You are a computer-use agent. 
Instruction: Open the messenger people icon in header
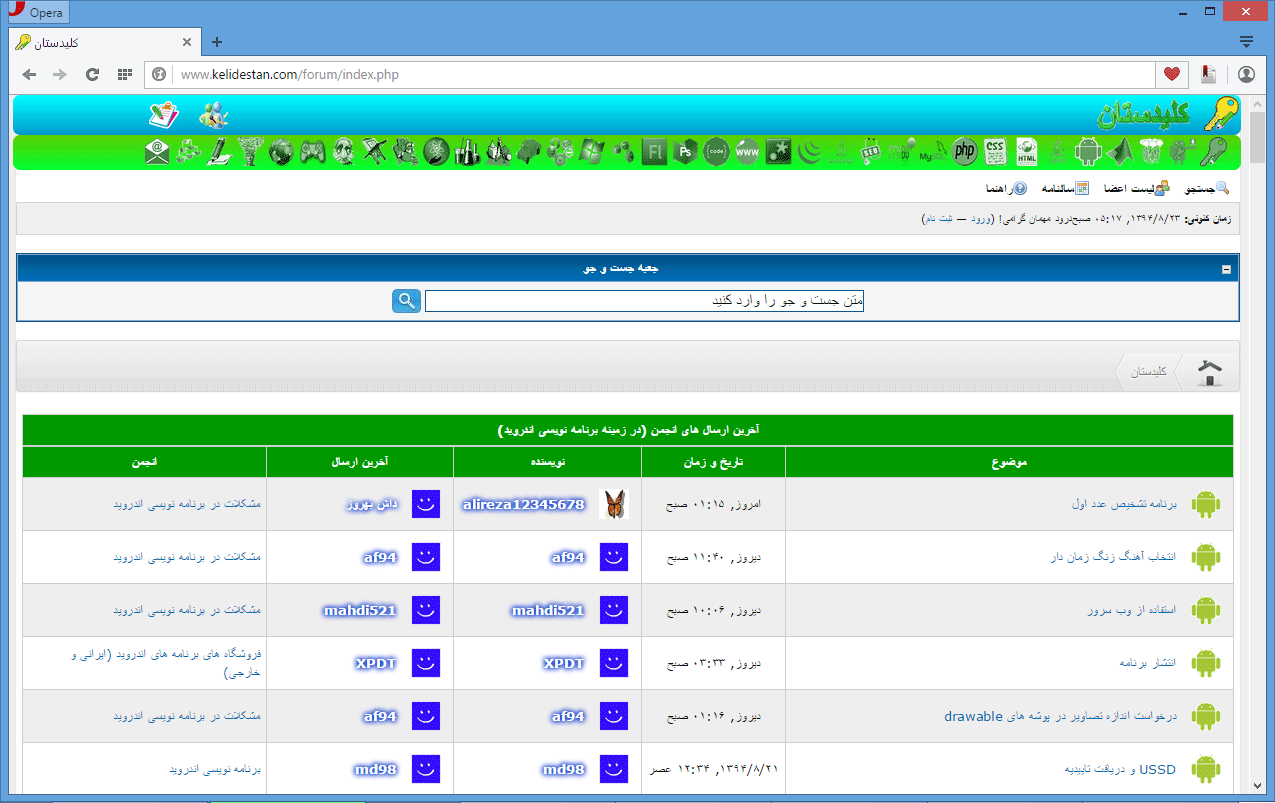pos(213,115)
